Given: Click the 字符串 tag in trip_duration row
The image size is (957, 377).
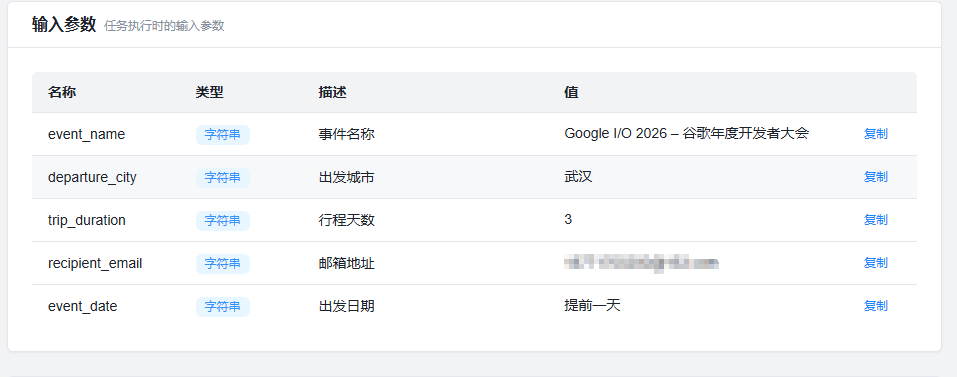Looking at the screenshot, I should (x=223, y=221).
